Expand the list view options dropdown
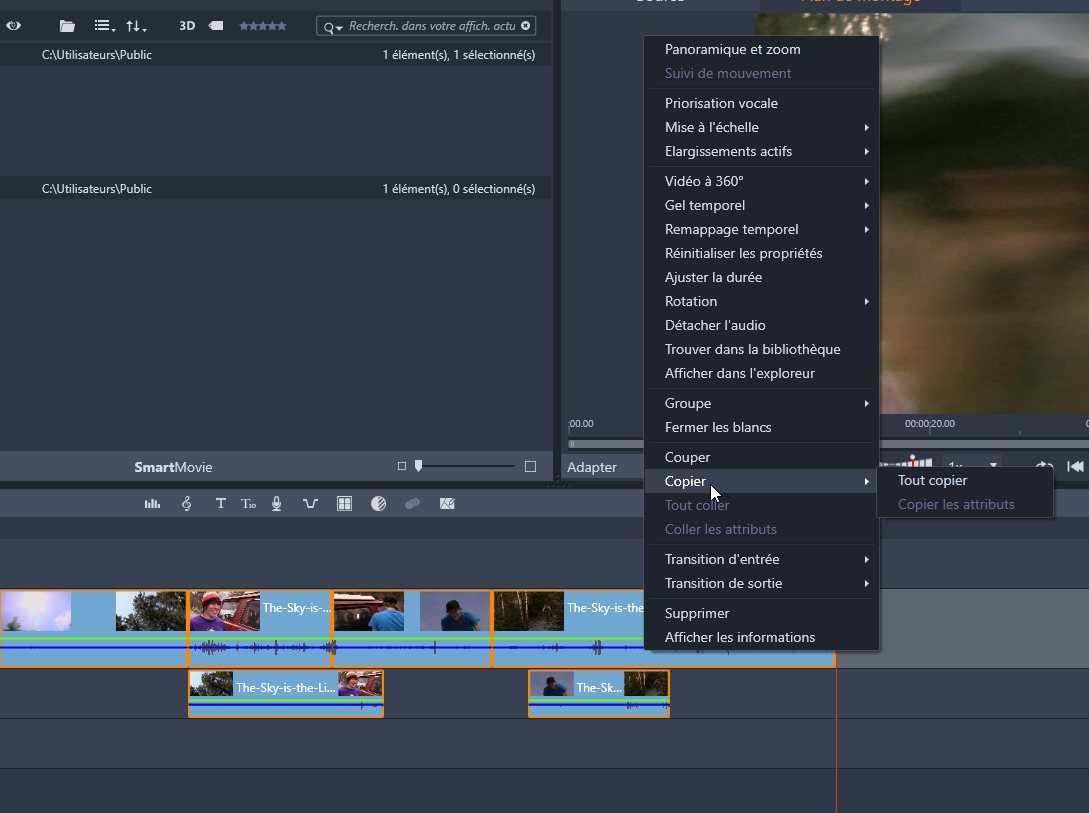1089x813 pixels. (104, 26)
